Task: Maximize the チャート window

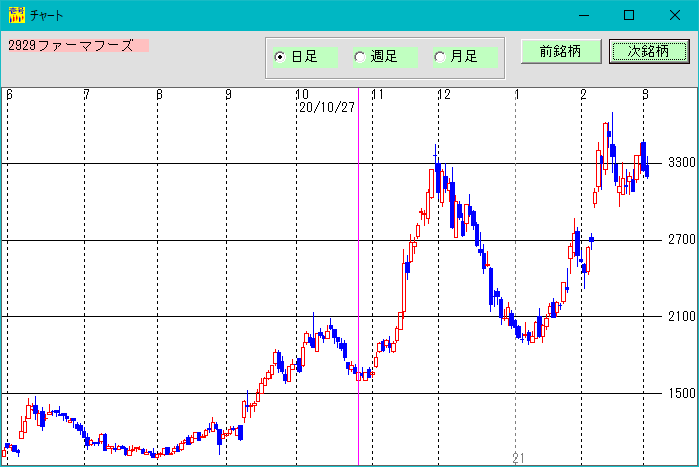Action: pyautogui.click(x=629, y=15)
